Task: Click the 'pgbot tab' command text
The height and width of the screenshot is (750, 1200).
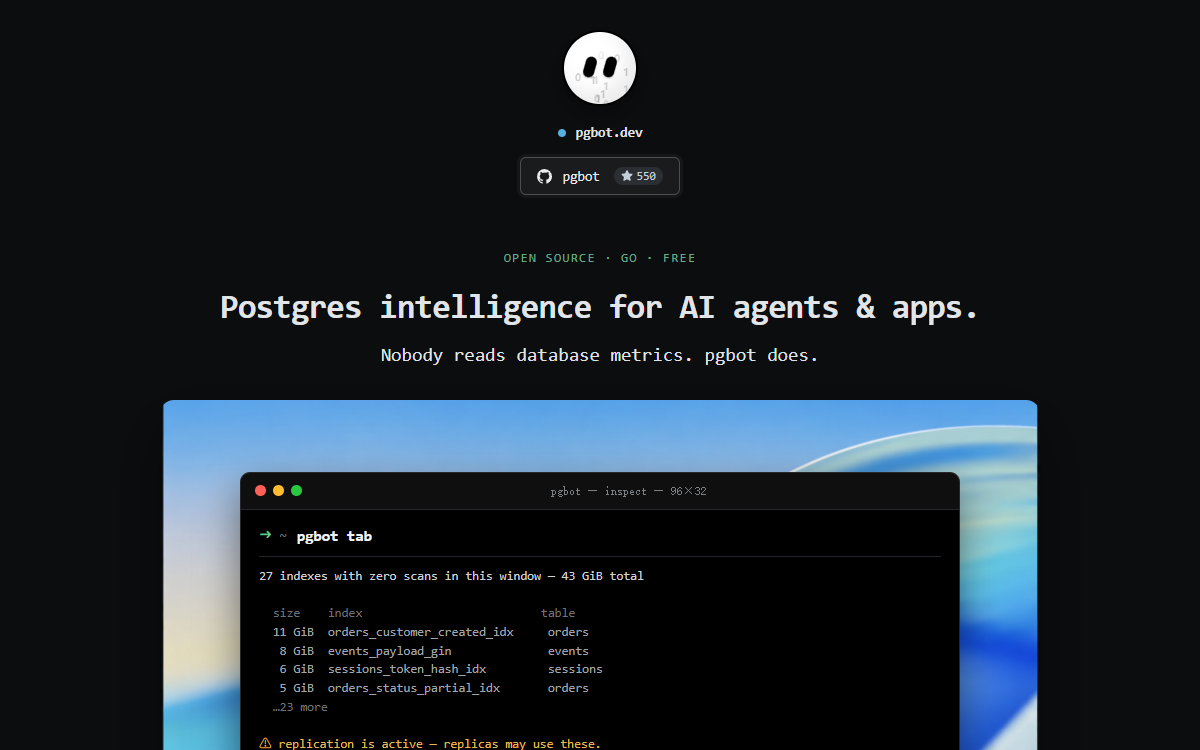Action: pos(334,537)
